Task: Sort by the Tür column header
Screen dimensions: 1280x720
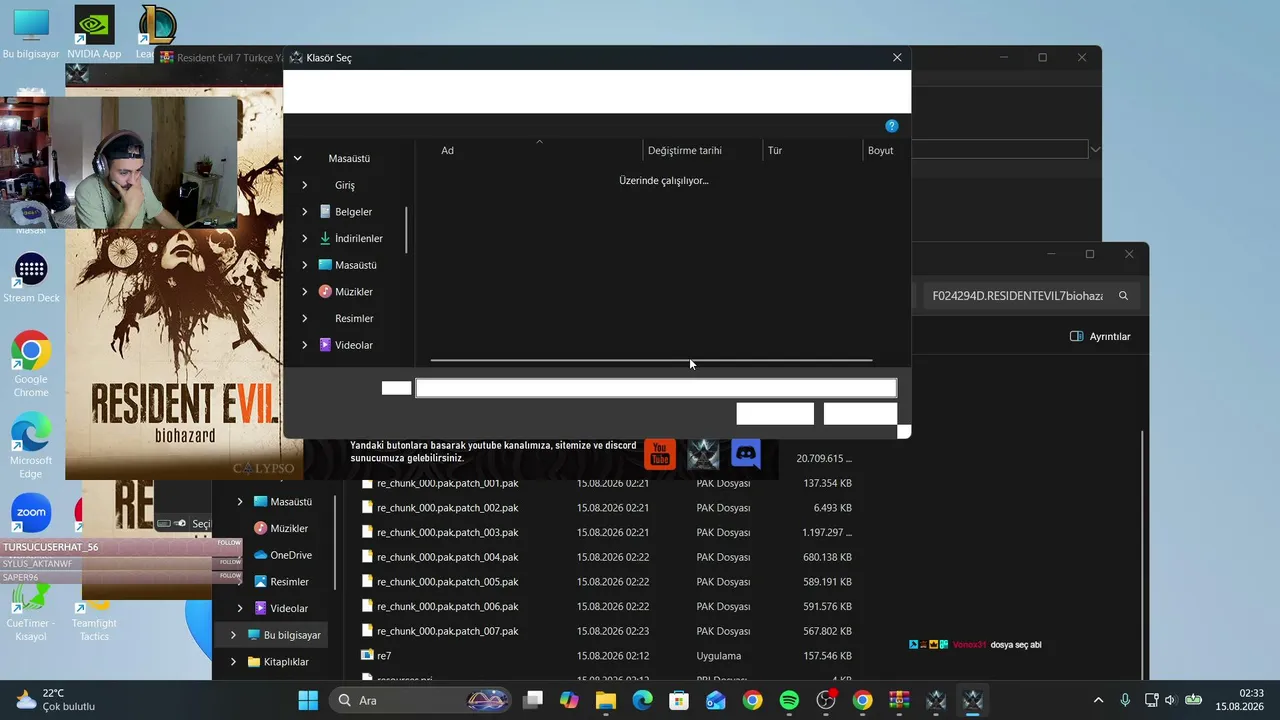Action: click(x=775, y=150)
